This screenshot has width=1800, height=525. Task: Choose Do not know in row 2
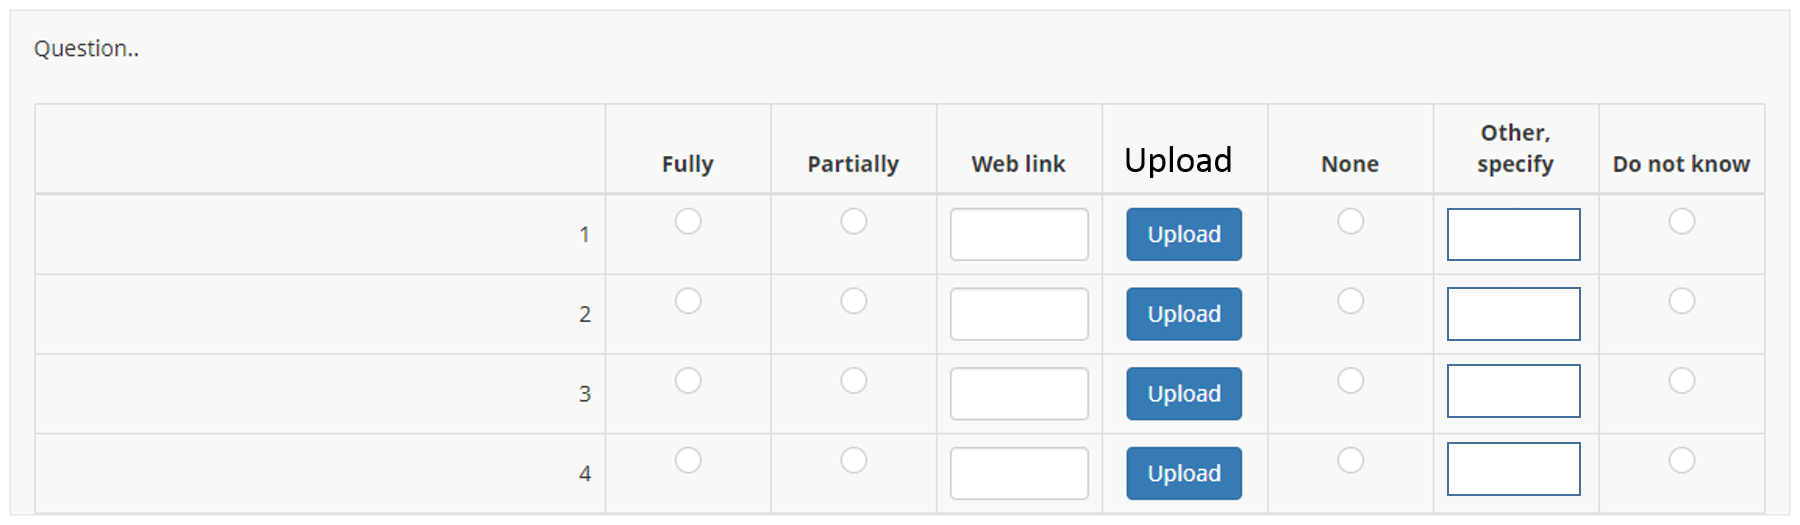click(1681, 301)
